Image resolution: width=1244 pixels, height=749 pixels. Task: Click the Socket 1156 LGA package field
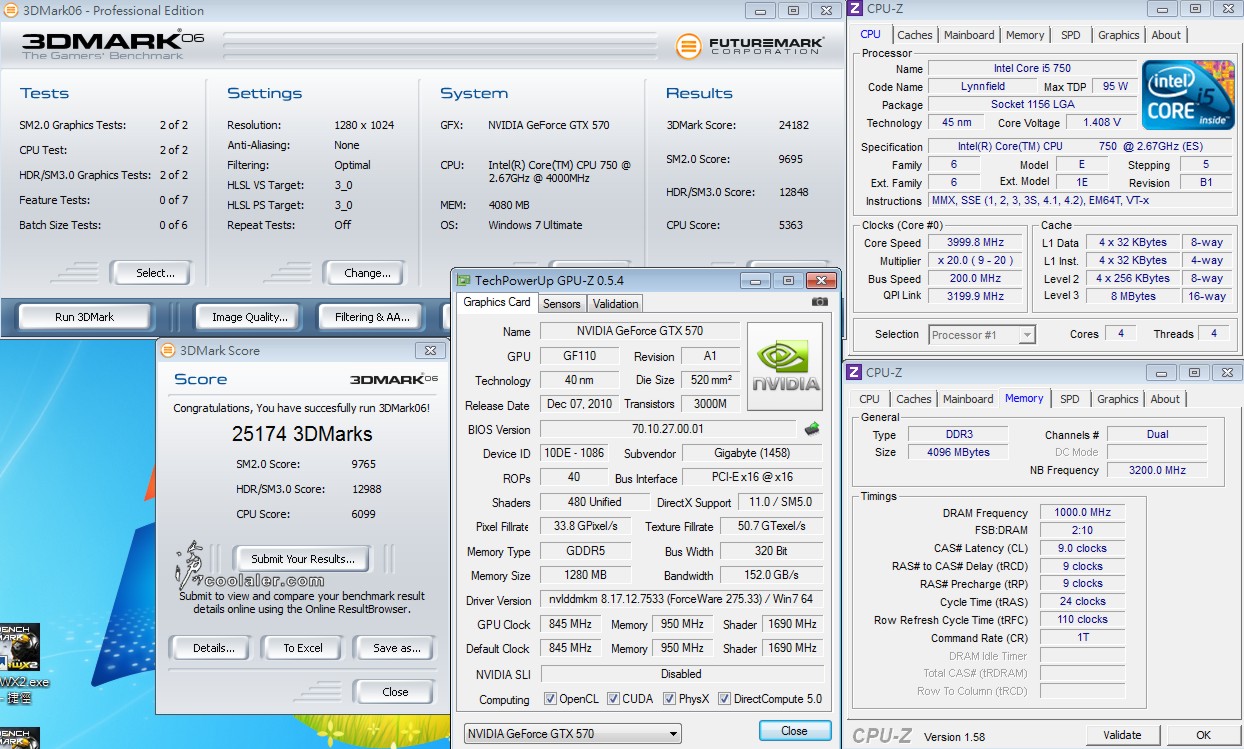[x=1032, y=105]
